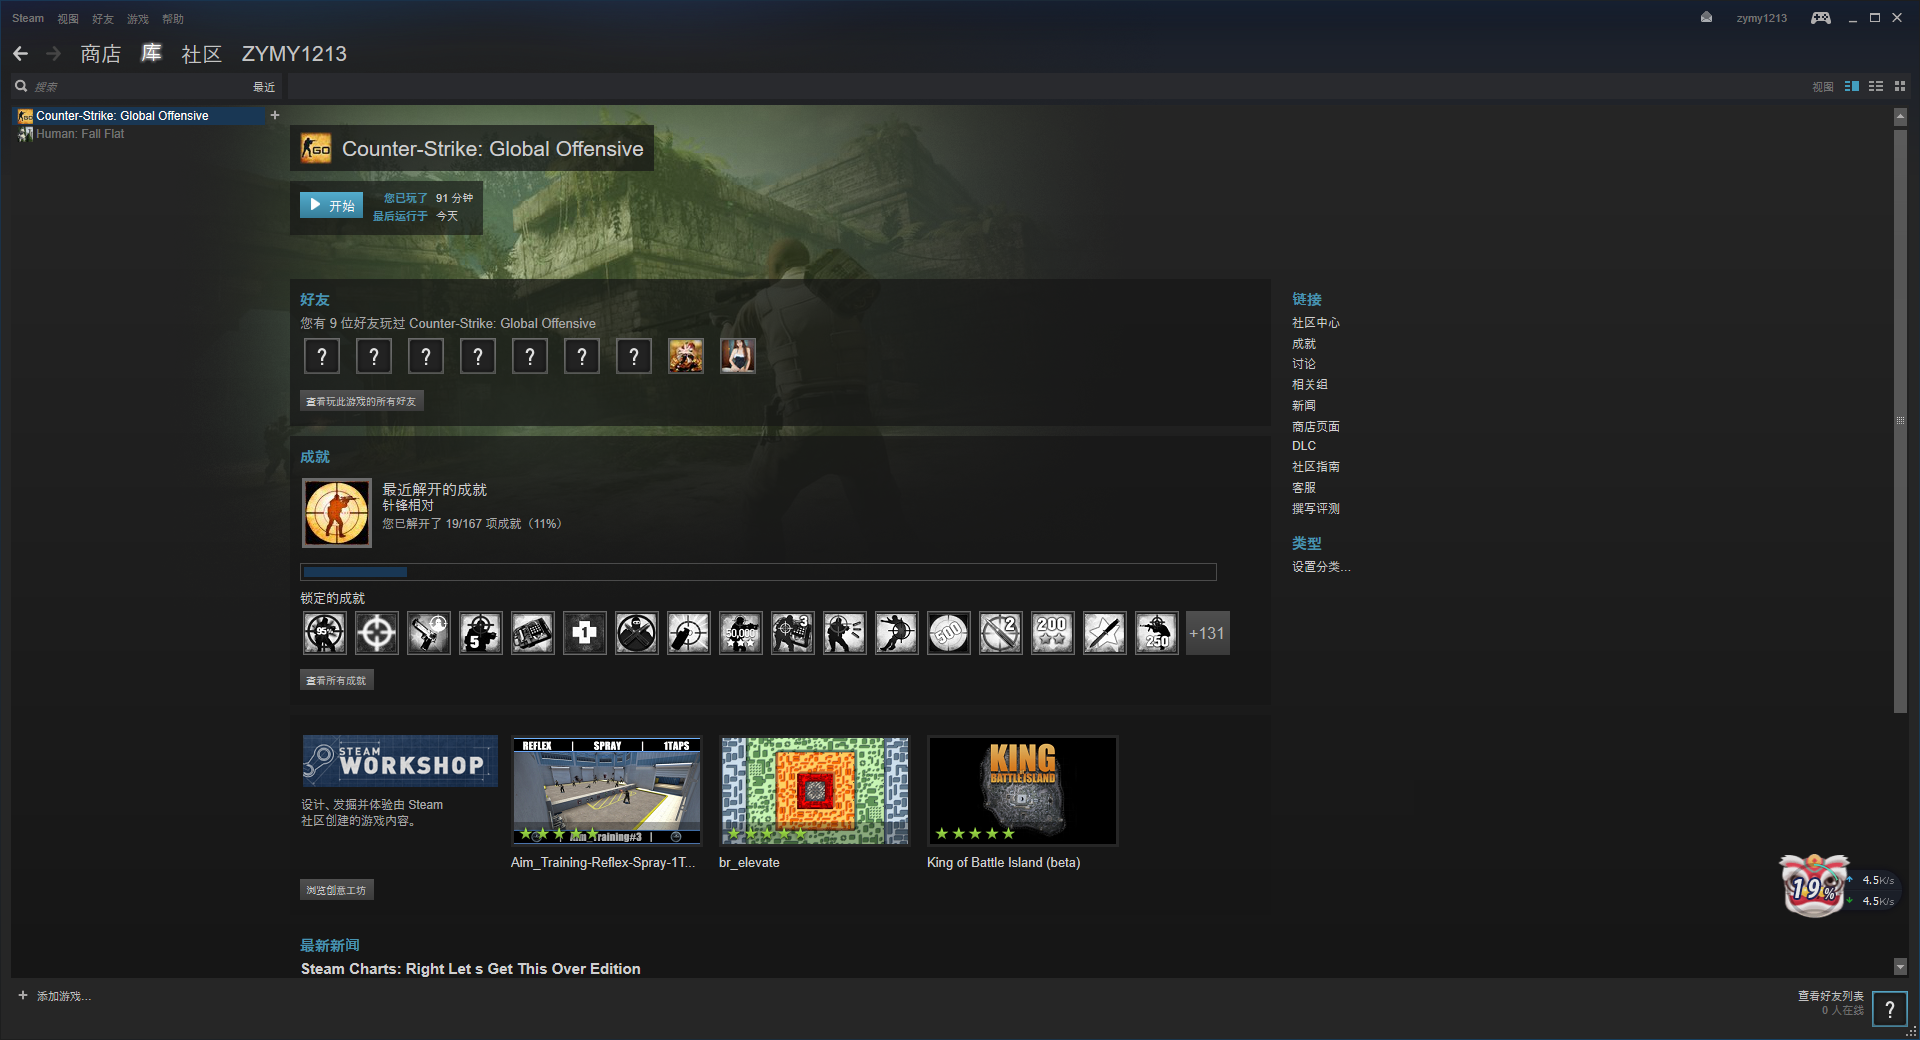
Task: Click the plus icon beside Counter-Strike list entry
Action: pyautogui.click(x=275, y=115)
